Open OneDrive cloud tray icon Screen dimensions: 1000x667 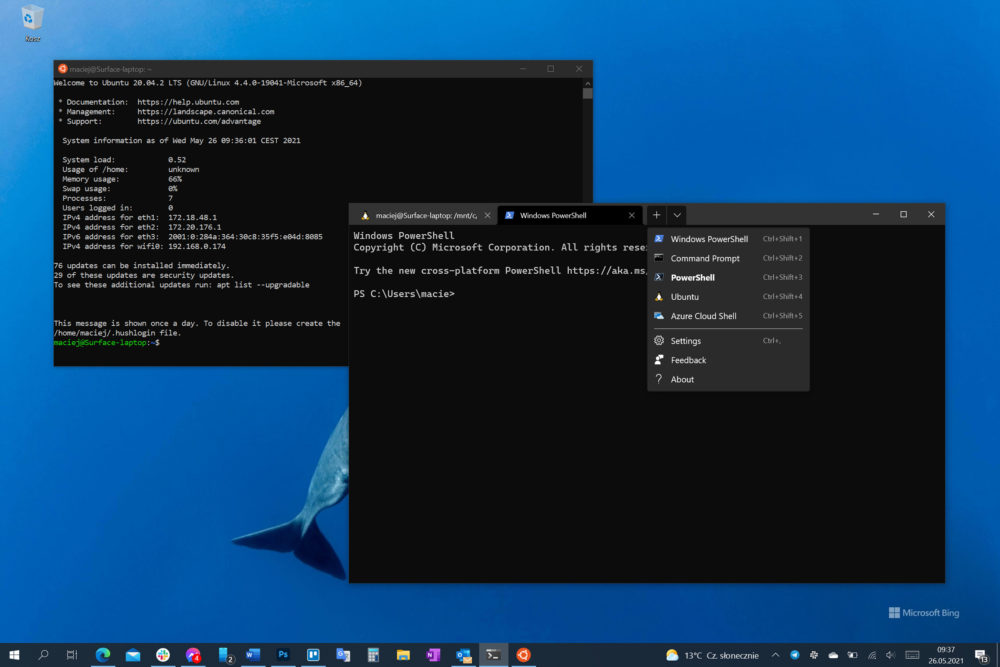point(833,655)
